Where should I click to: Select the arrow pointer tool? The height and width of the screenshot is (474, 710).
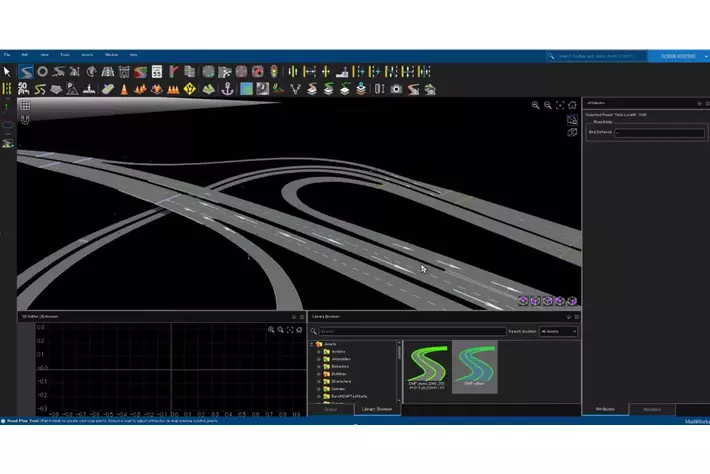[x=8, y=72]
